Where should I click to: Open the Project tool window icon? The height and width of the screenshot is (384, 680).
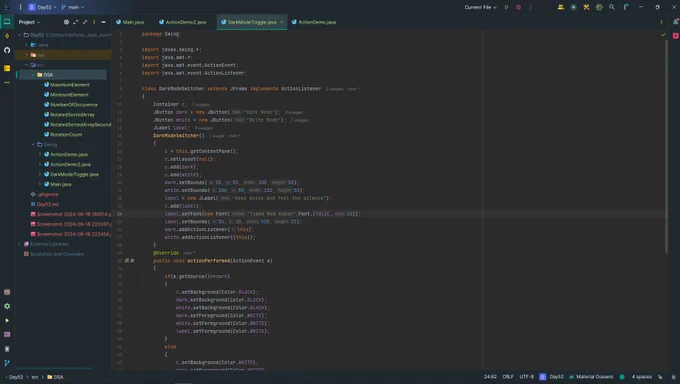click(7, 21)
